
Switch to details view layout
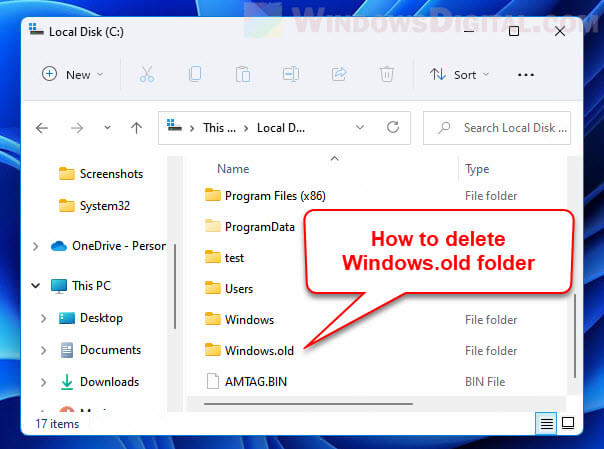pos(547,424)
